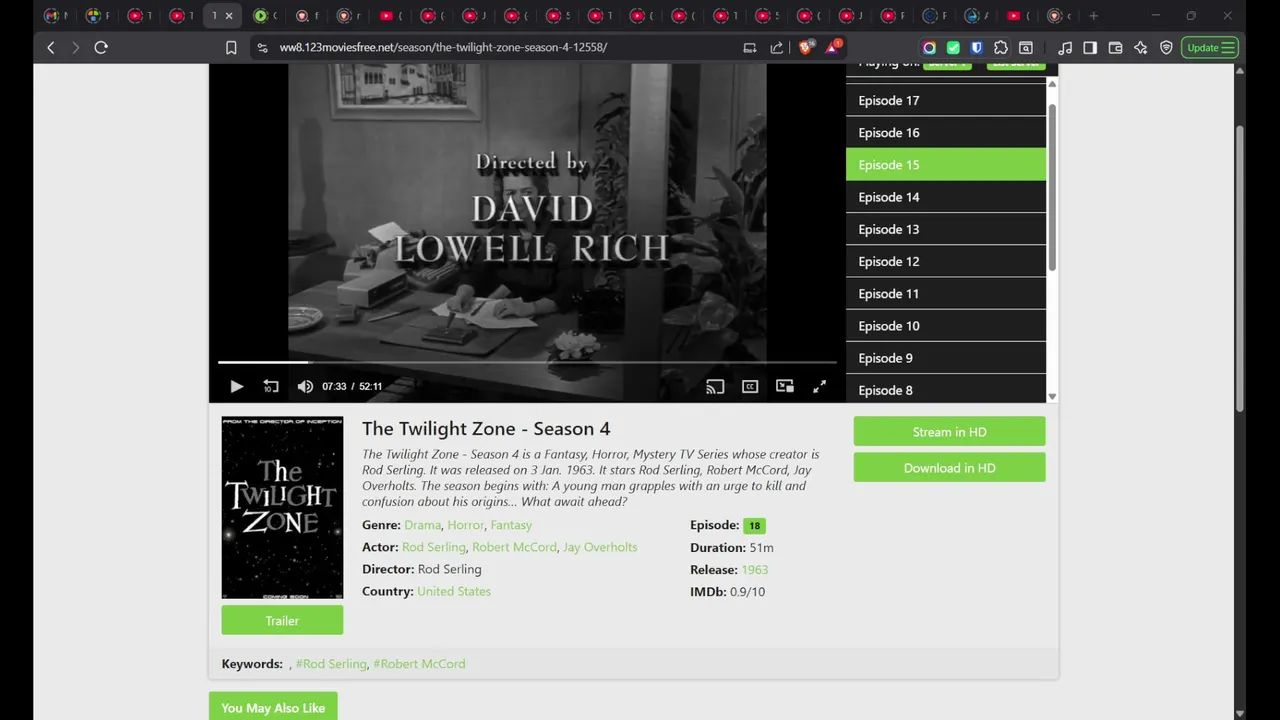
Task: Reload the current page
Action: [101, 47]
